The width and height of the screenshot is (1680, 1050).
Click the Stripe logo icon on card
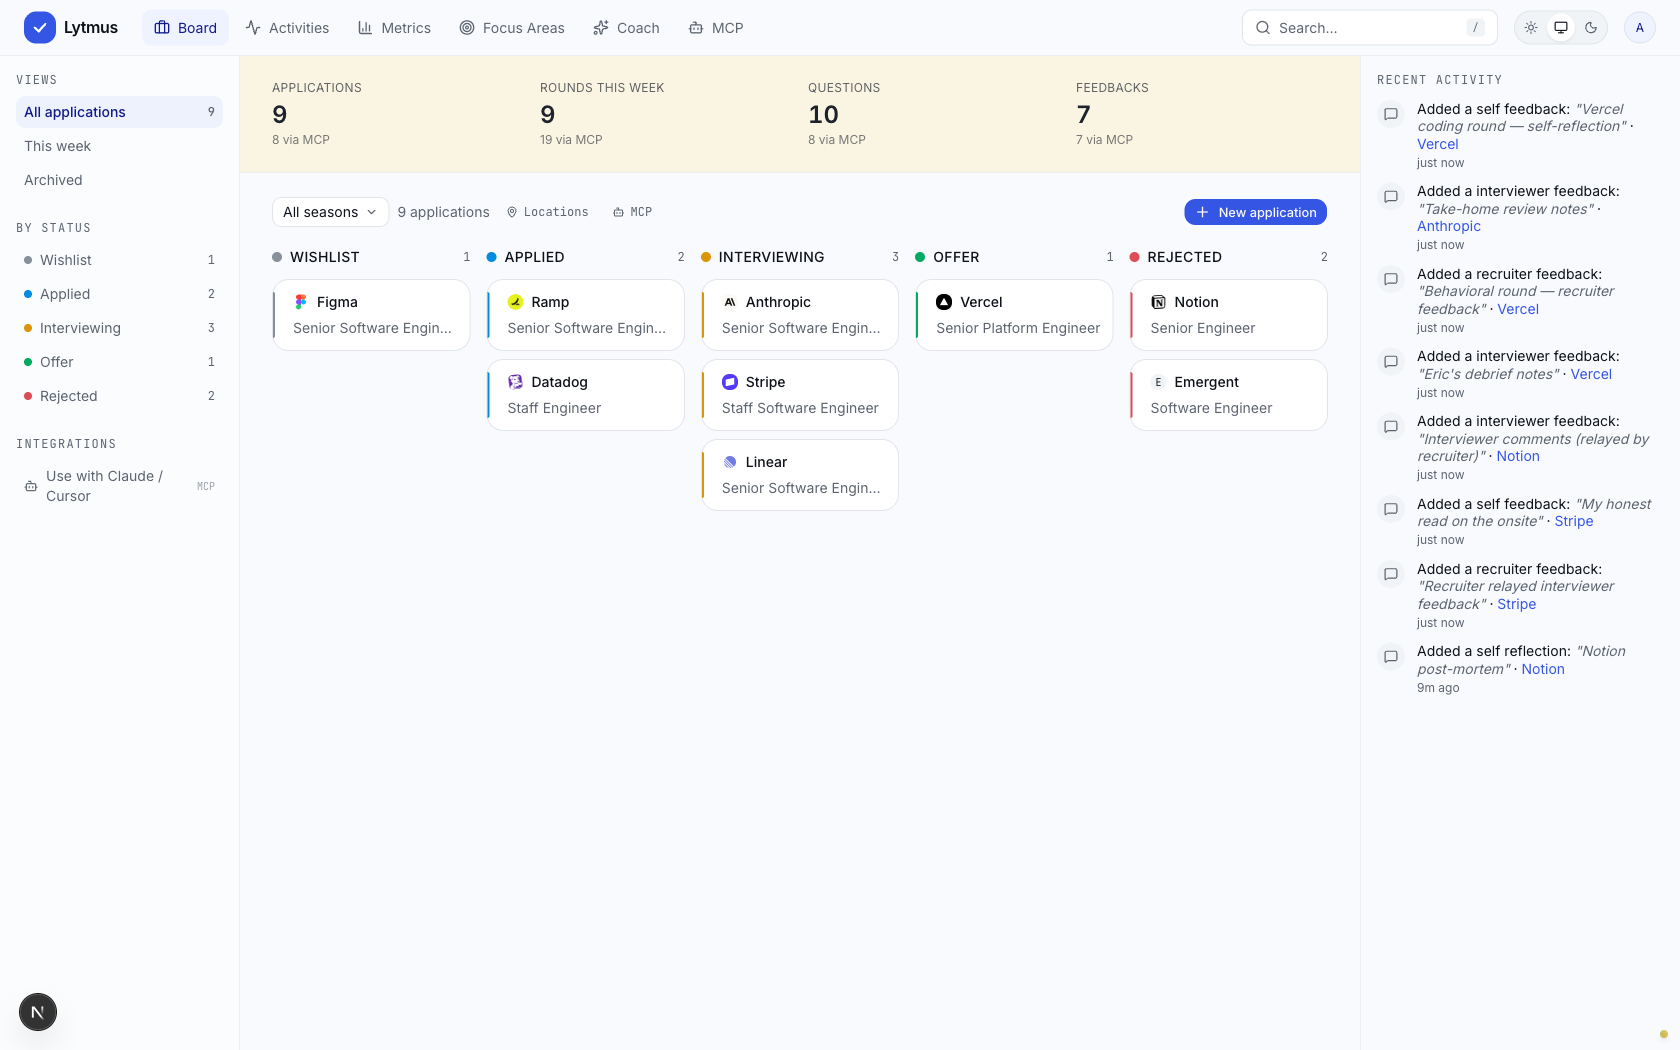[730, 382]
